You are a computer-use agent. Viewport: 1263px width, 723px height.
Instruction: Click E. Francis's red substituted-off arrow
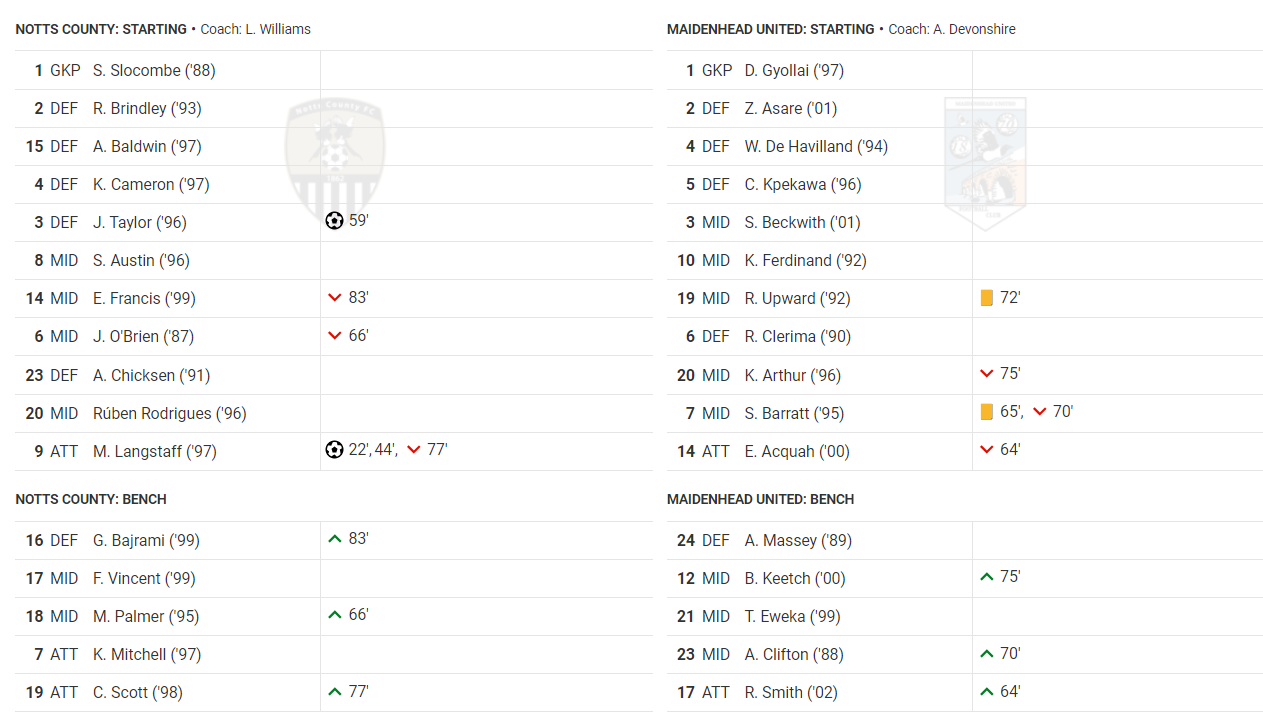tap(335, 298)
